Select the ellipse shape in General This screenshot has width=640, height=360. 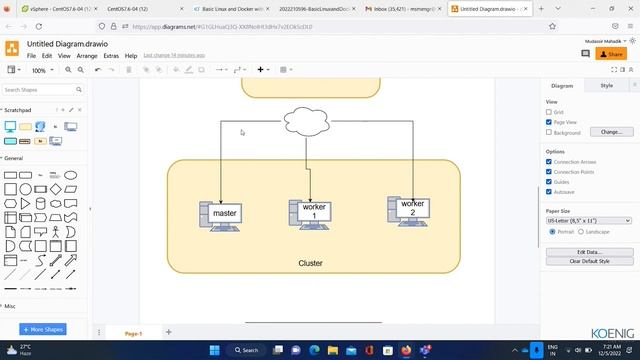71,176
